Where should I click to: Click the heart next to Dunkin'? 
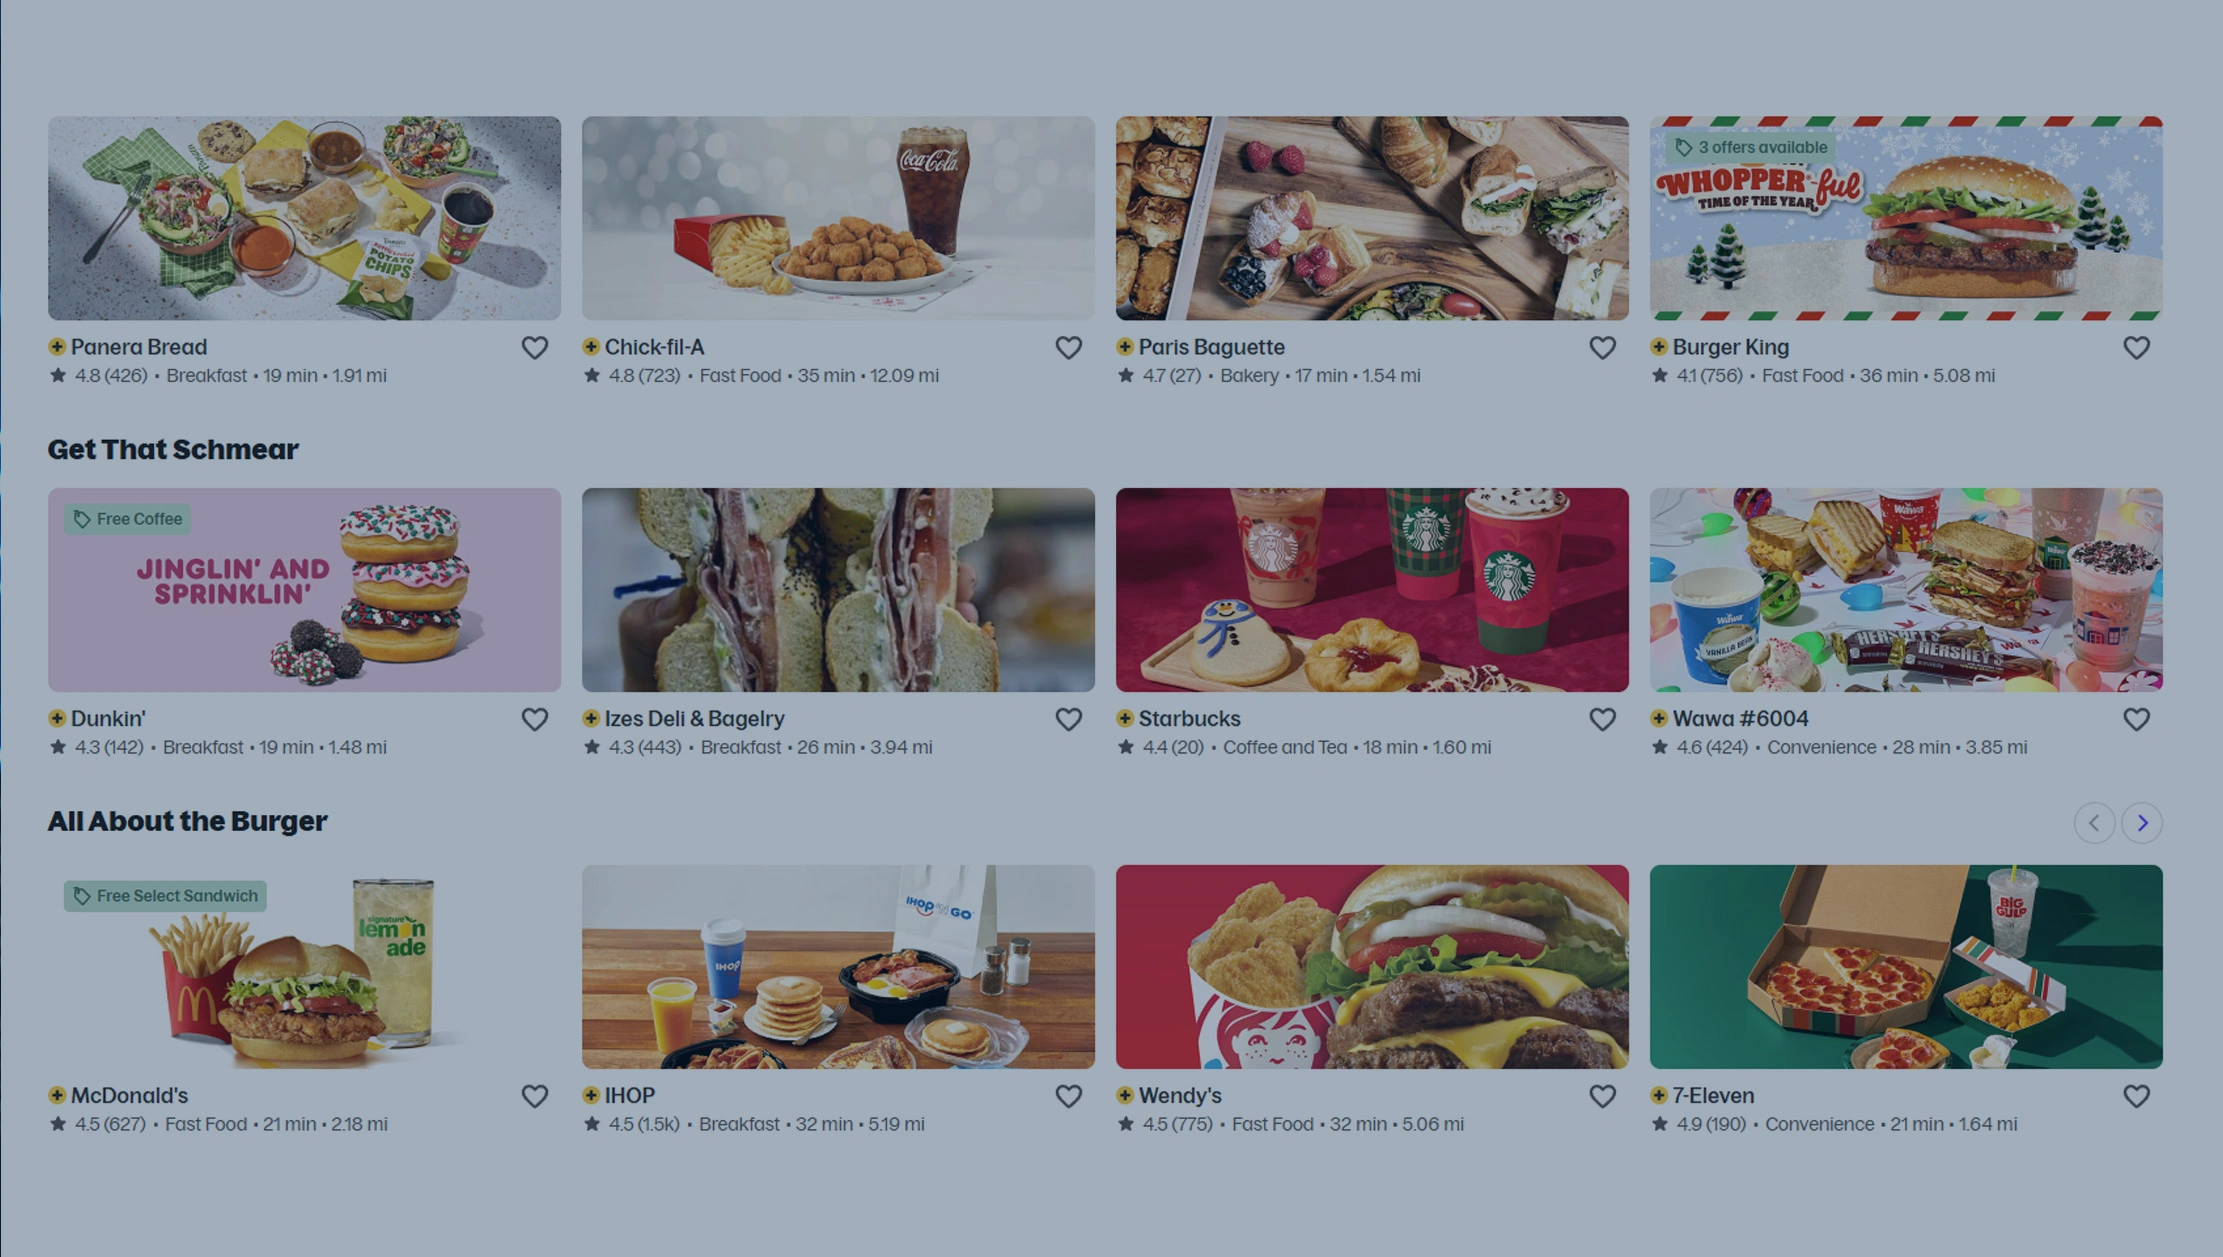535,719
